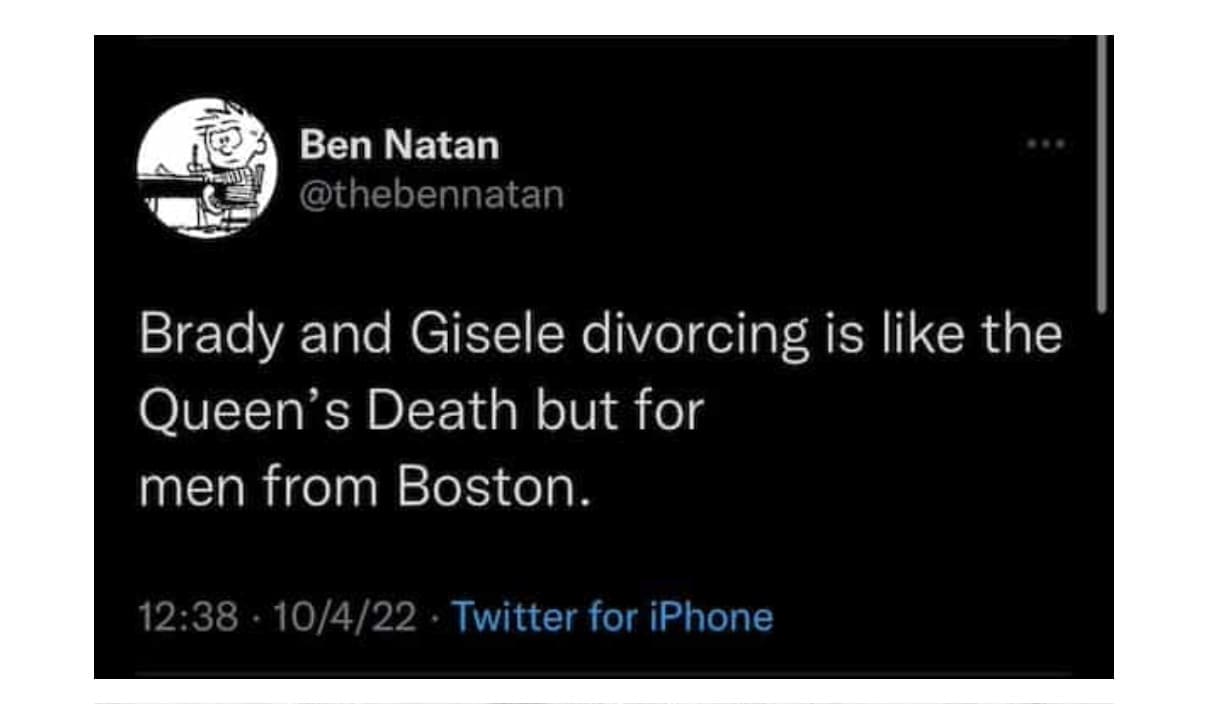Click the word Boston in the tweet
The width and height of the screenshot is (1224, 704).
point(487,486)
